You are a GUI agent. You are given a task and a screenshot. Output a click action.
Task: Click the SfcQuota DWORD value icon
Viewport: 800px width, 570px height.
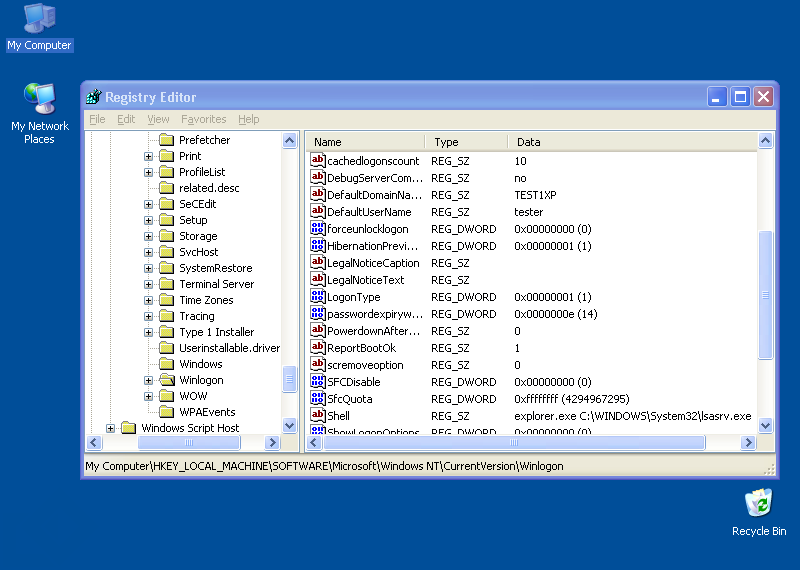coord(317,399)
